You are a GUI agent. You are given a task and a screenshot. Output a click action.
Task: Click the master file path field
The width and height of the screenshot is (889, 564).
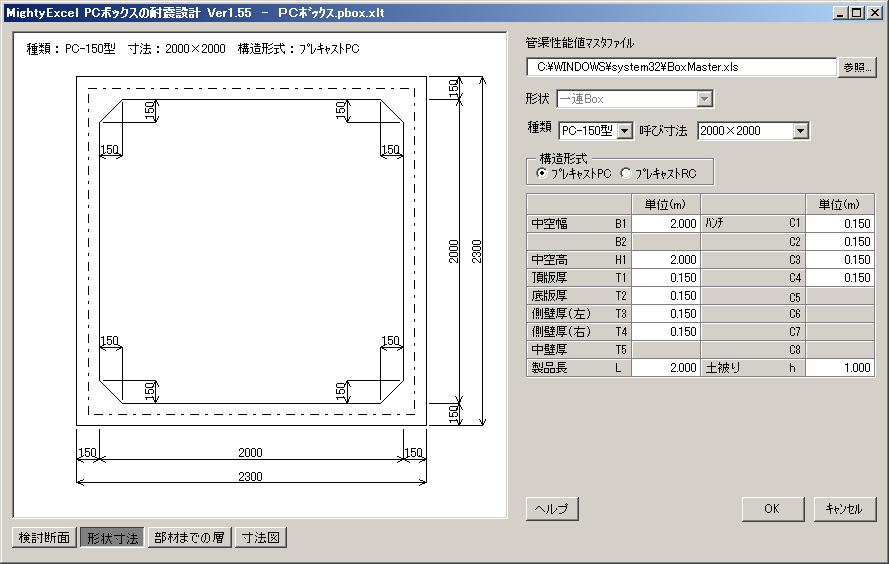click(681, 67)
